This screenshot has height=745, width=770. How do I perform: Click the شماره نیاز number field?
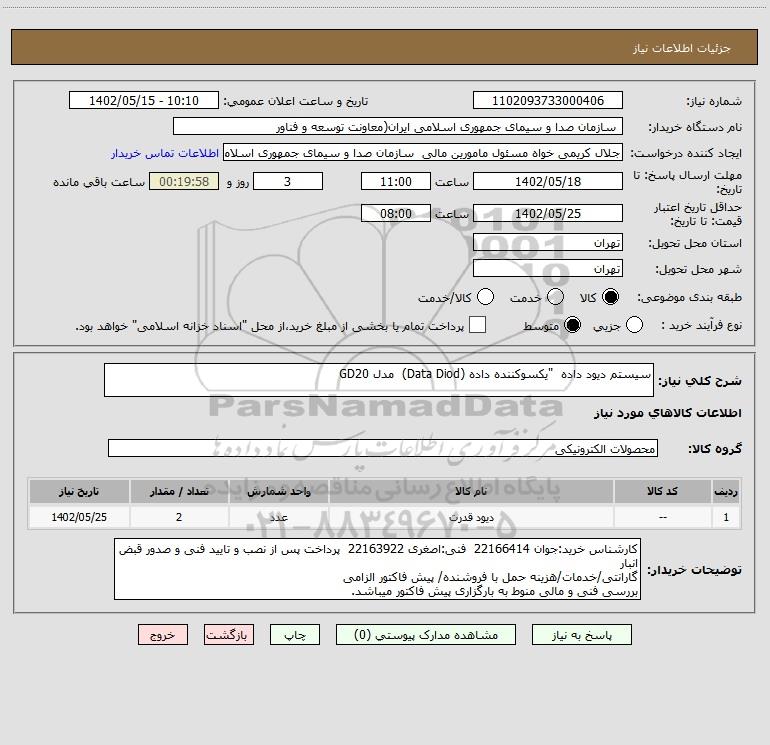(x=548, y=100)
